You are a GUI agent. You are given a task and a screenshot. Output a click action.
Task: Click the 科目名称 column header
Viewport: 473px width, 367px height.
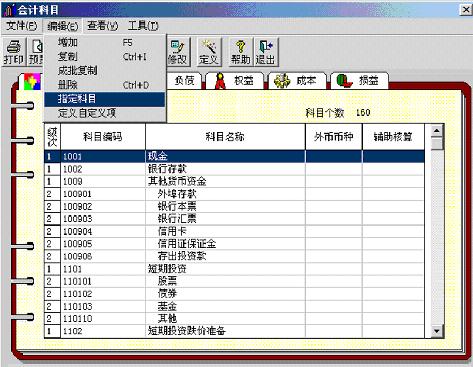pyautogui.click(x=225, y=137)
